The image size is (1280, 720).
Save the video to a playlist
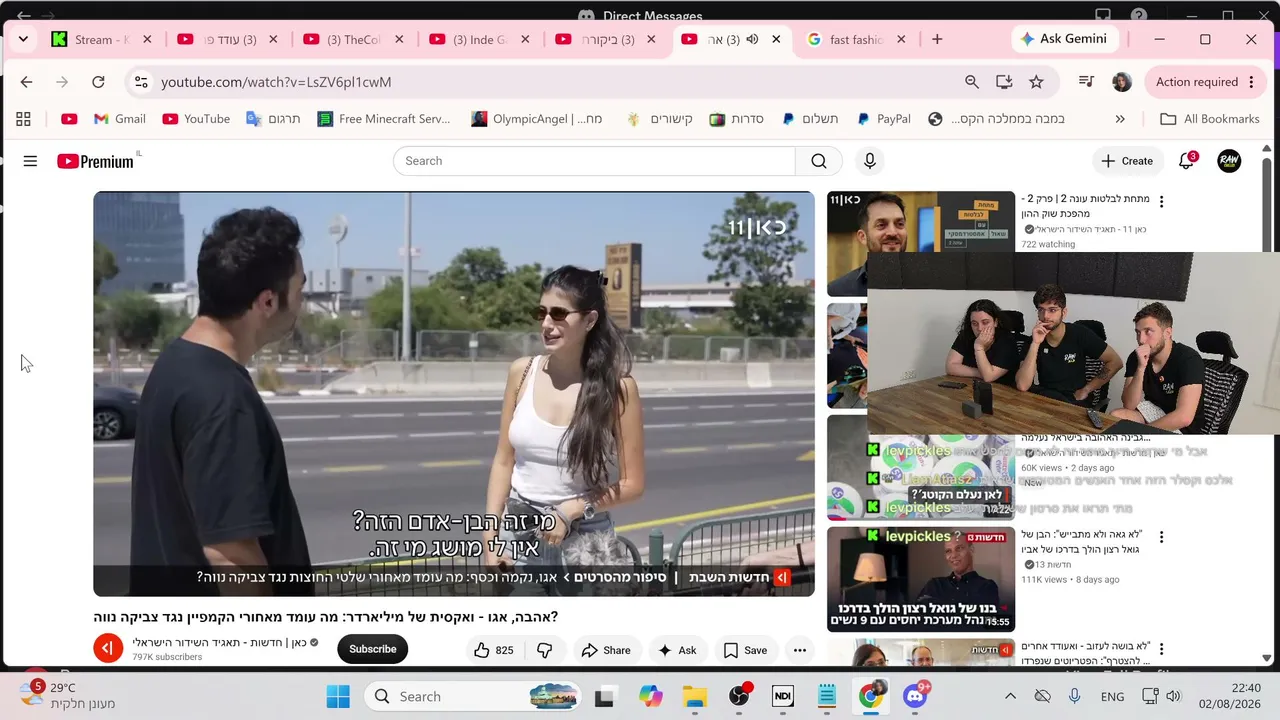745,650
